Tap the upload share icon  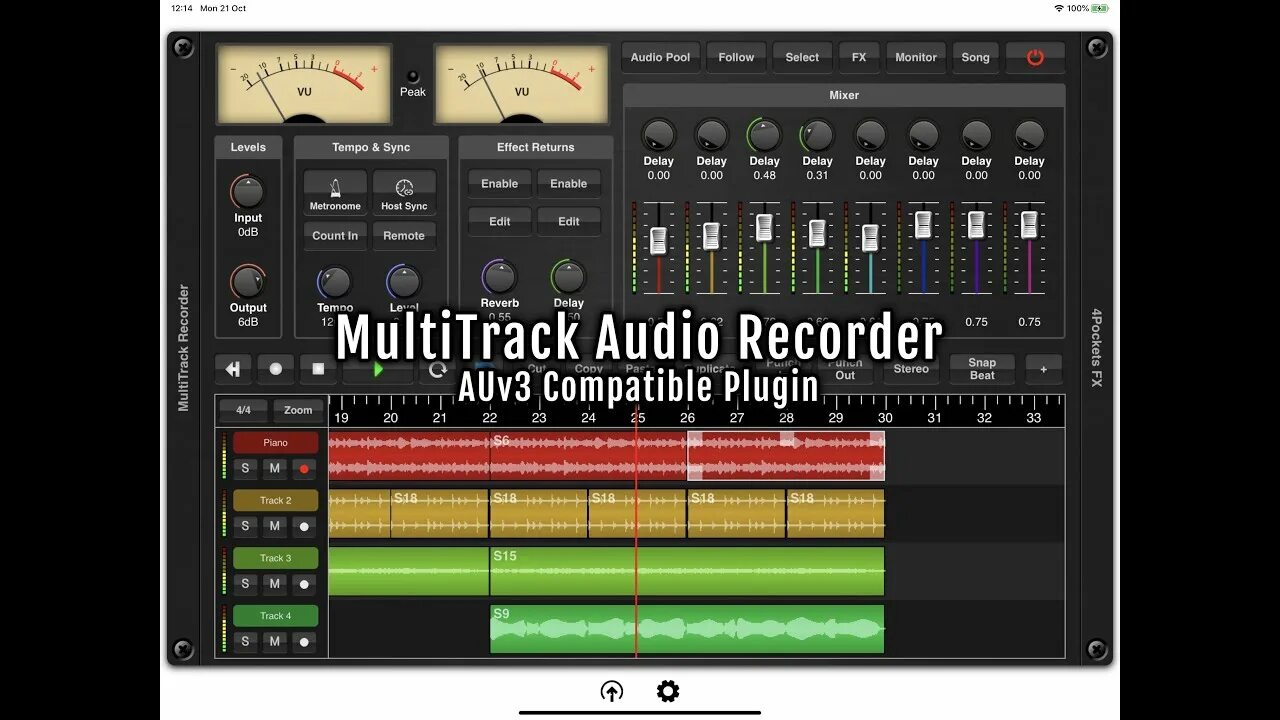612,691
